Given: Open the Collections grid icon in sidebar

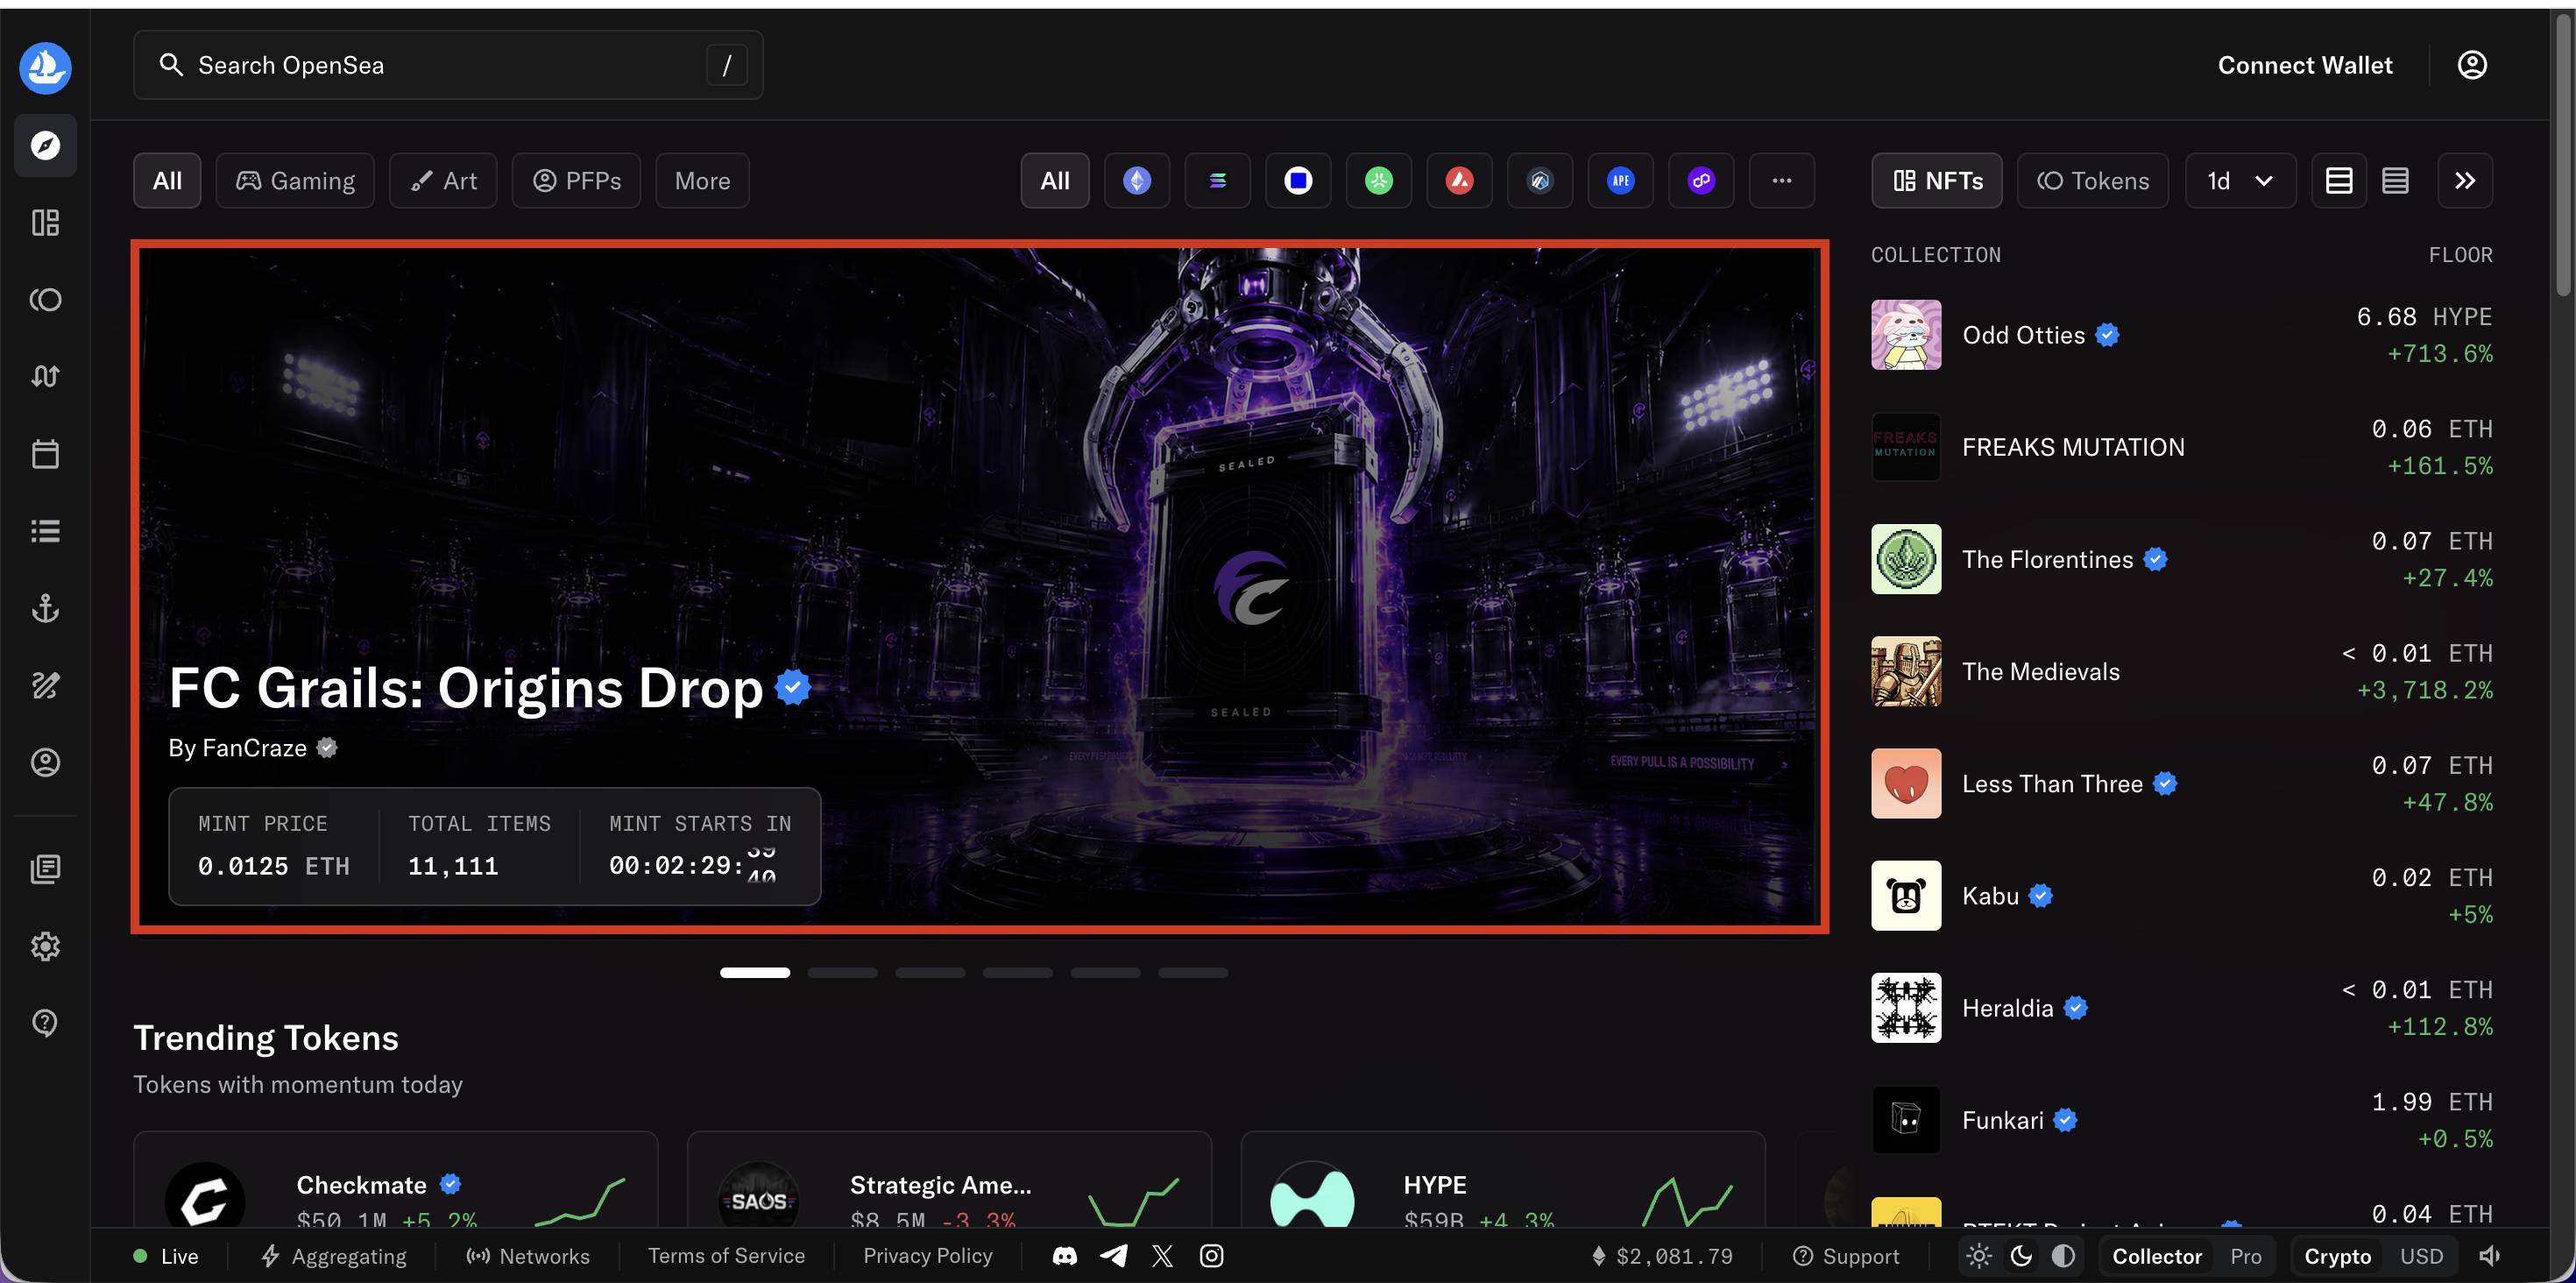Looking at the screenshot, I should pos(45,222).
